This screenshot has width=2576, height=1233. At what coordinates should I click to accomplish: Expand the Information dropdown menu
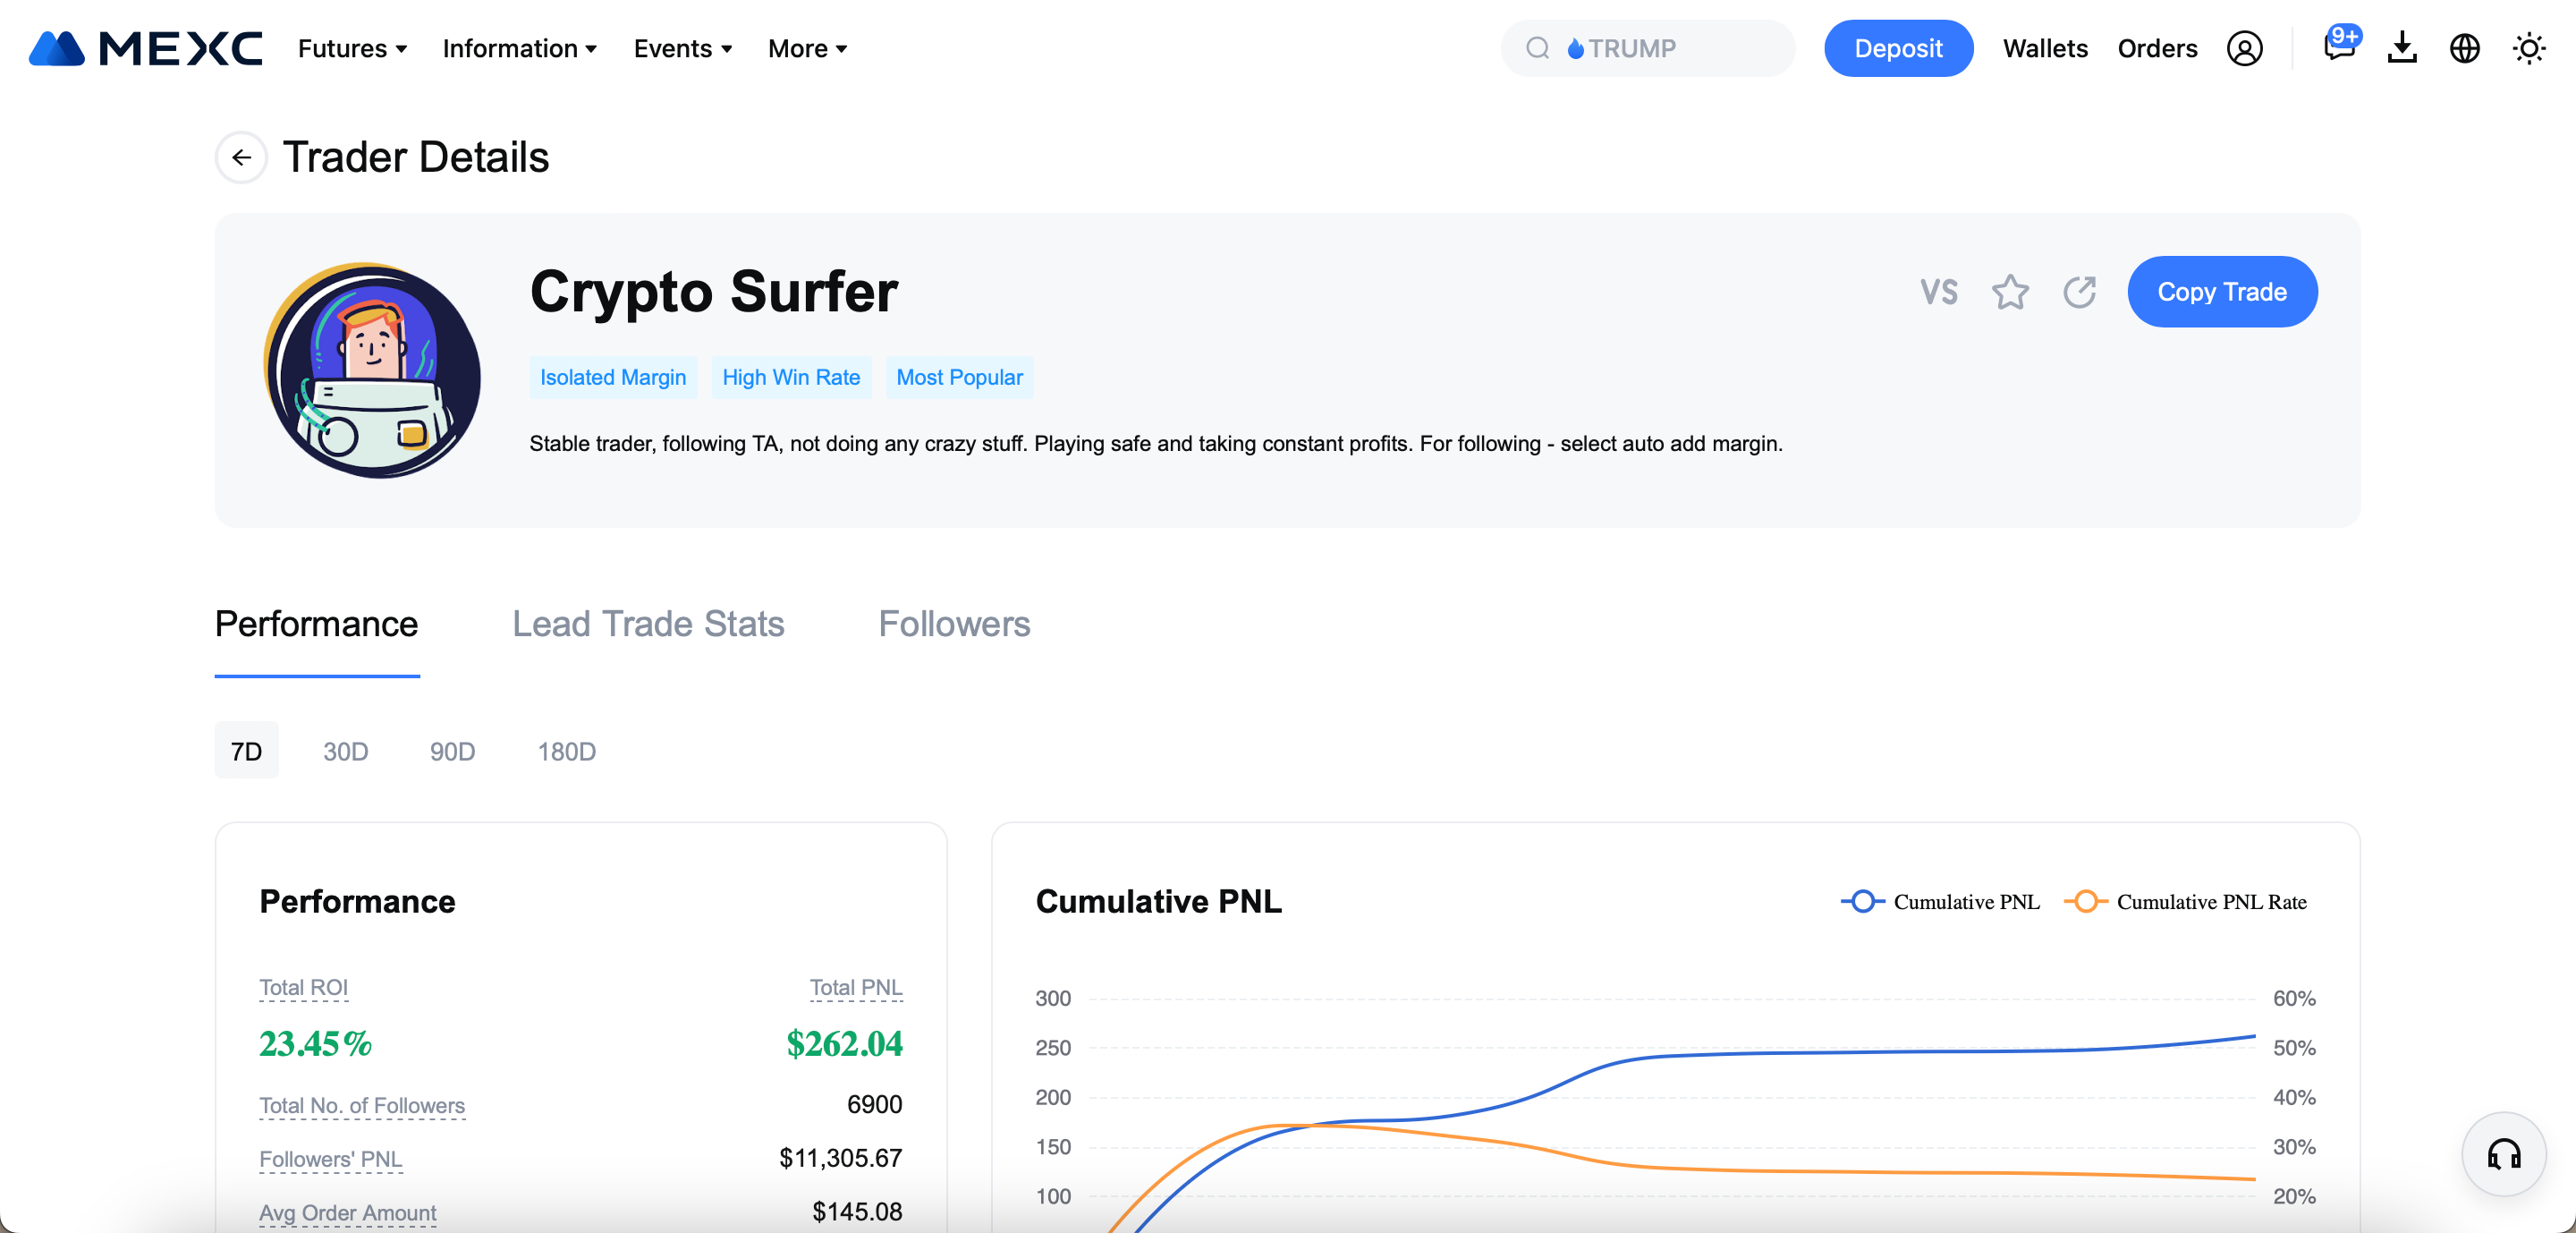[520, 48]
